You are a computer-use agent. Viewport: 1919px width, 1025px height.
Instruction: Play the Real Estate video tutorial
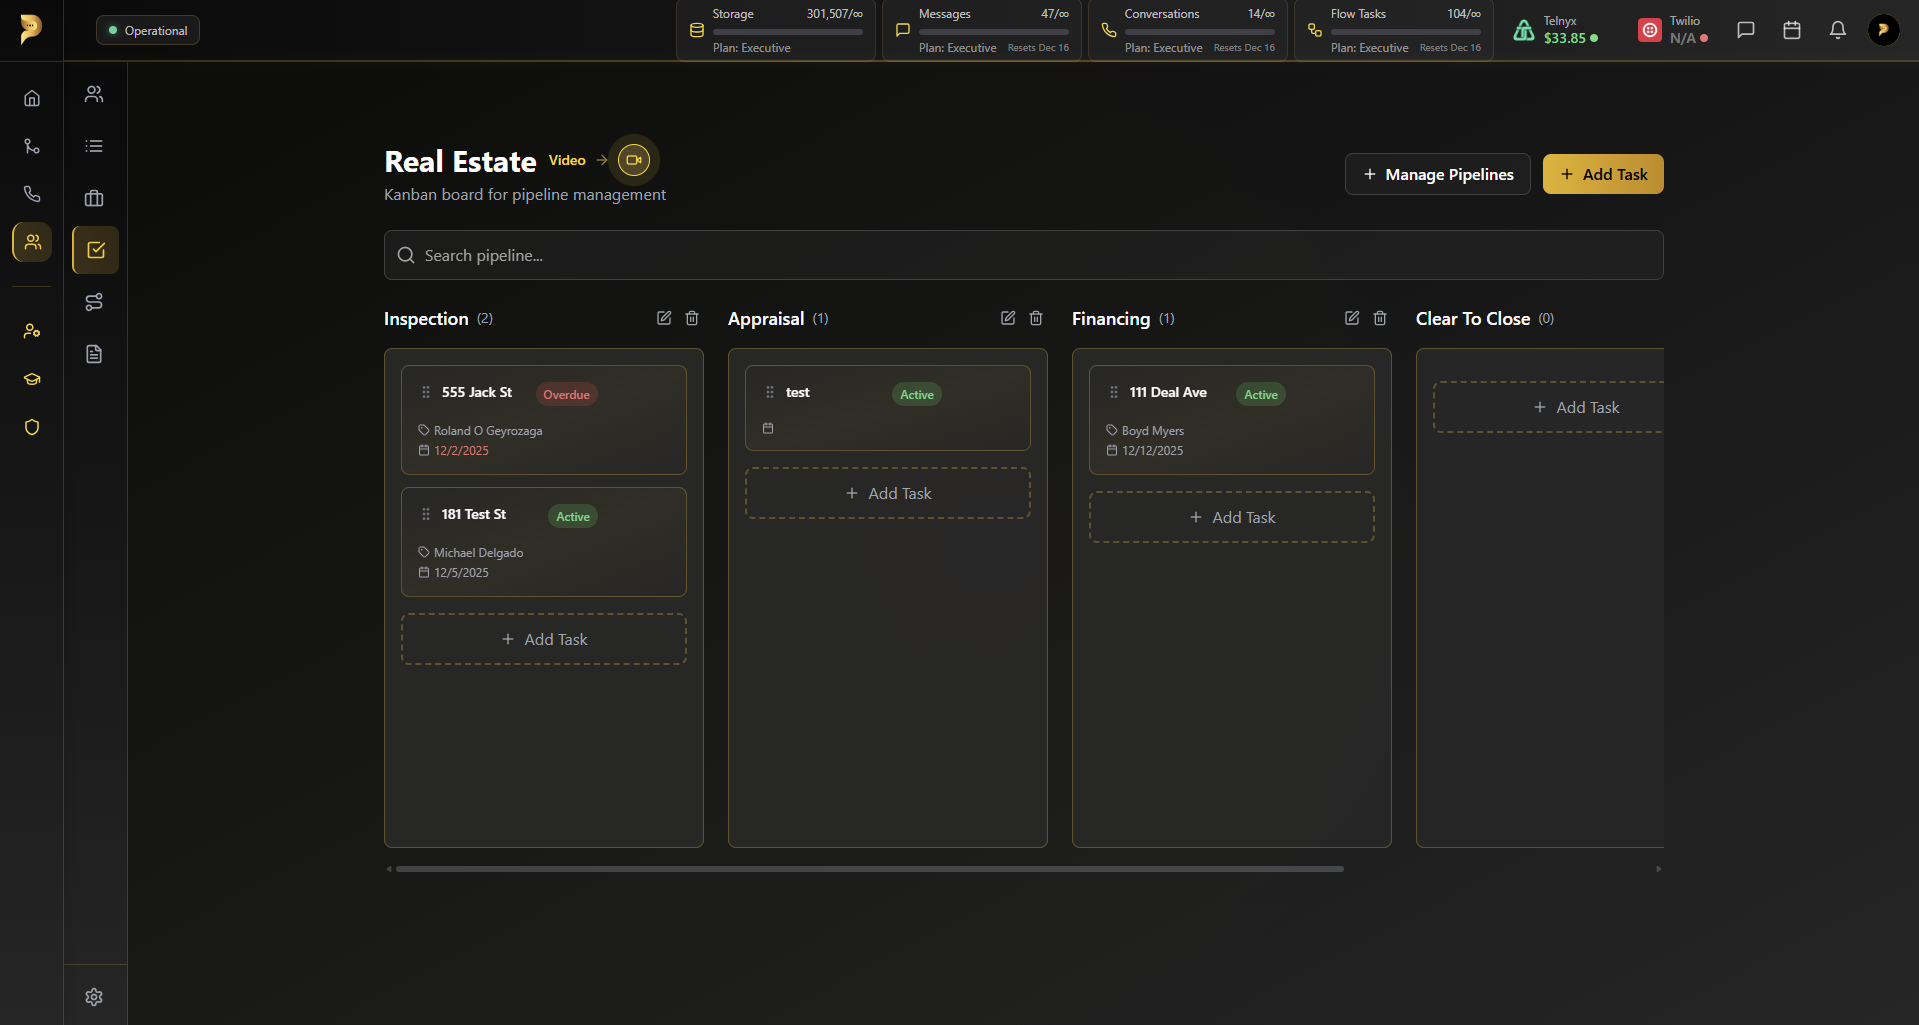(634, 160)
